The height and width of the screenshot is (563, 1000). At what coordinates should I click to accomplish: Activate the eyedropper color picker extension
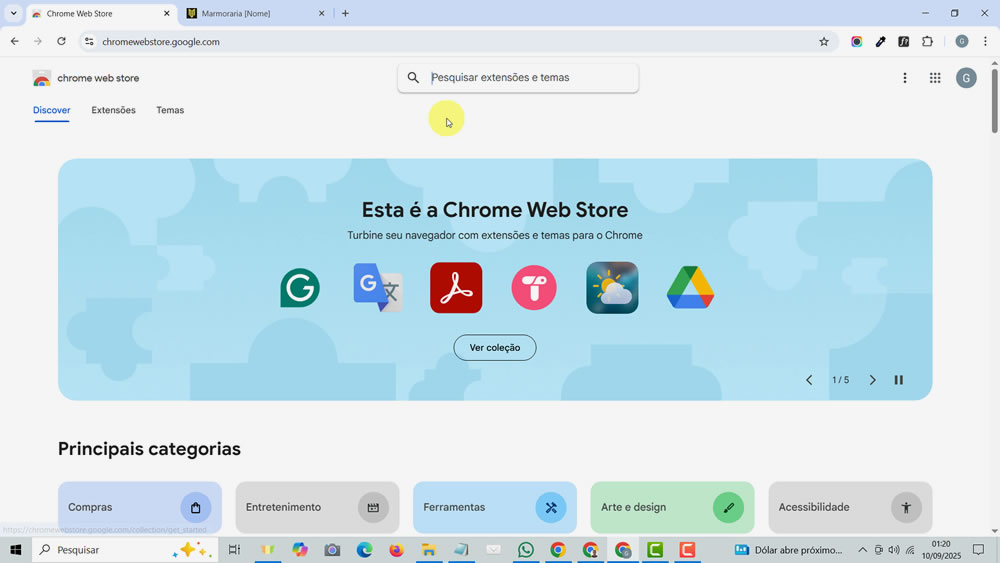click(x=880, y=41)
